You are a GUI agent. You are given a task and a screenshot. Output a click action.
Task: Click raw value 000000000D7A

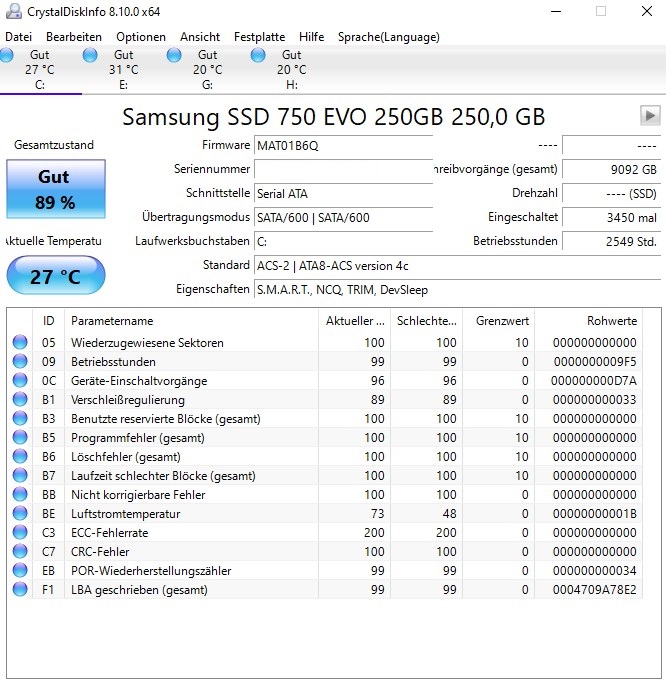[x=594, y=381]
